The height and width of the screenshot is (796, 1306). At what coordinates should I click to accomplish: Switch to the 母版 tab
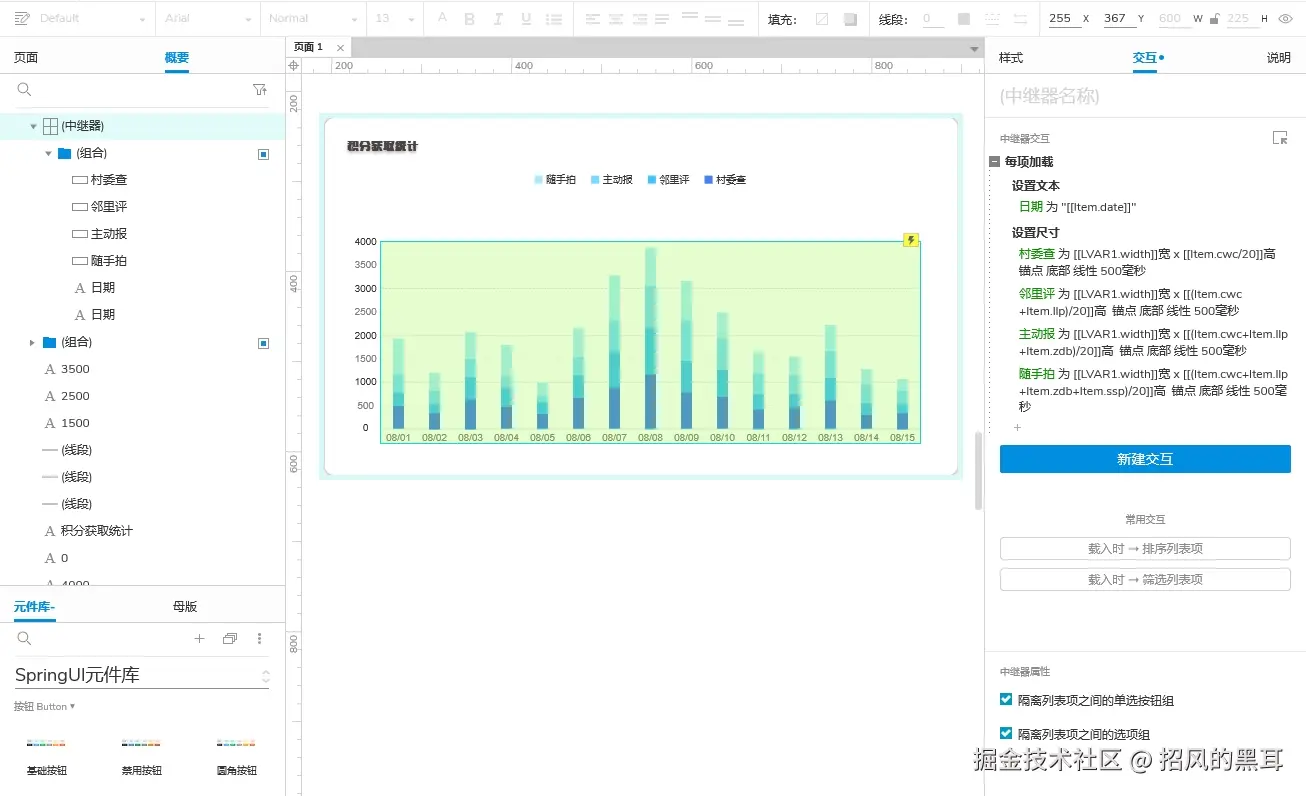(x=185, y=606)
